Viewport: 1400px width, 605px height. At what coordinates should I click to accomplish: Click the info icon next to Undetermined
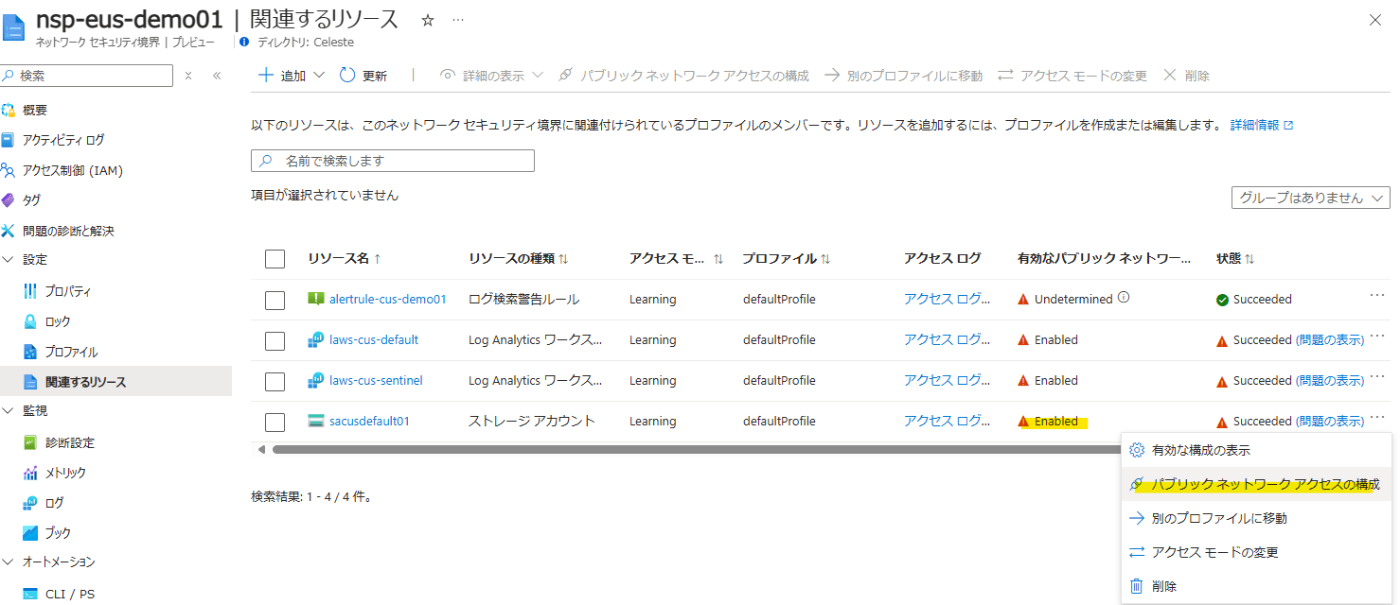click(1124, 298)
